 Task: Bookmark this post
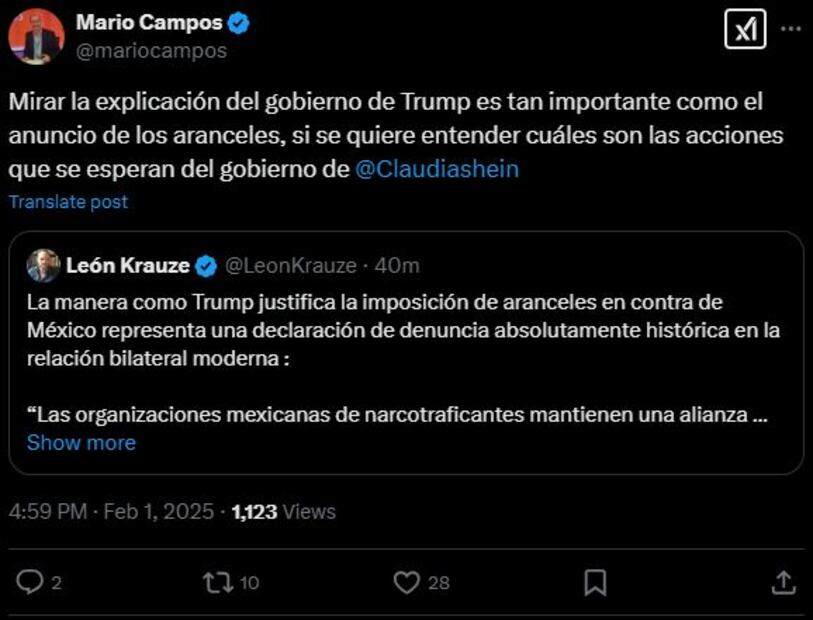click(595, 582)
